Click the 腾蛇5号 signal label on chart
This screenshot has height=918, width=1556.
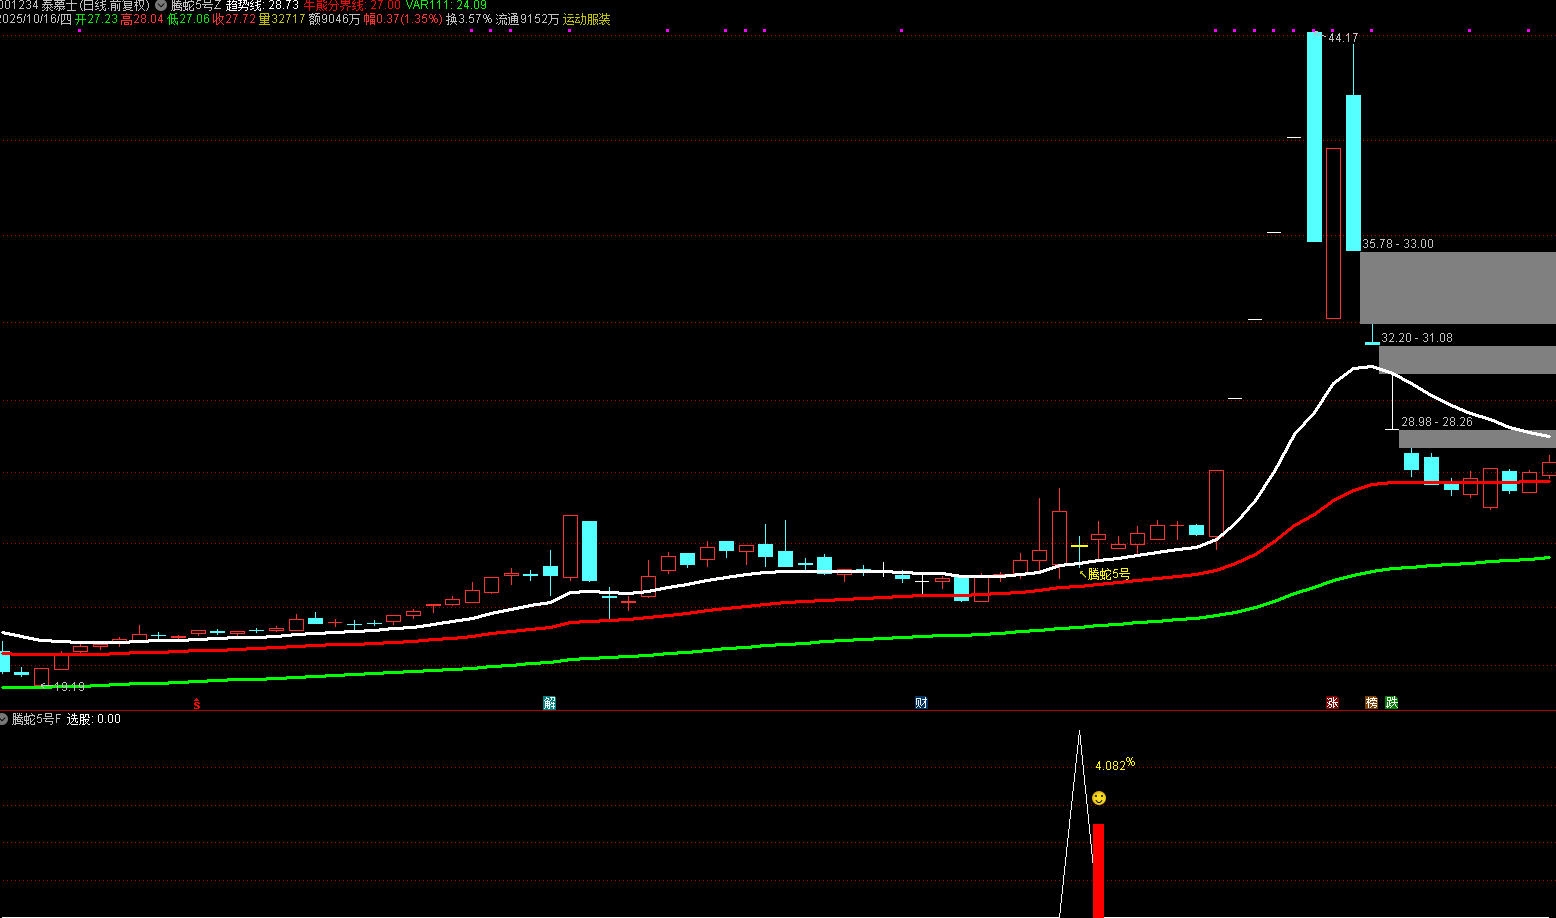pyautogui.click(x=1109, y=574)
